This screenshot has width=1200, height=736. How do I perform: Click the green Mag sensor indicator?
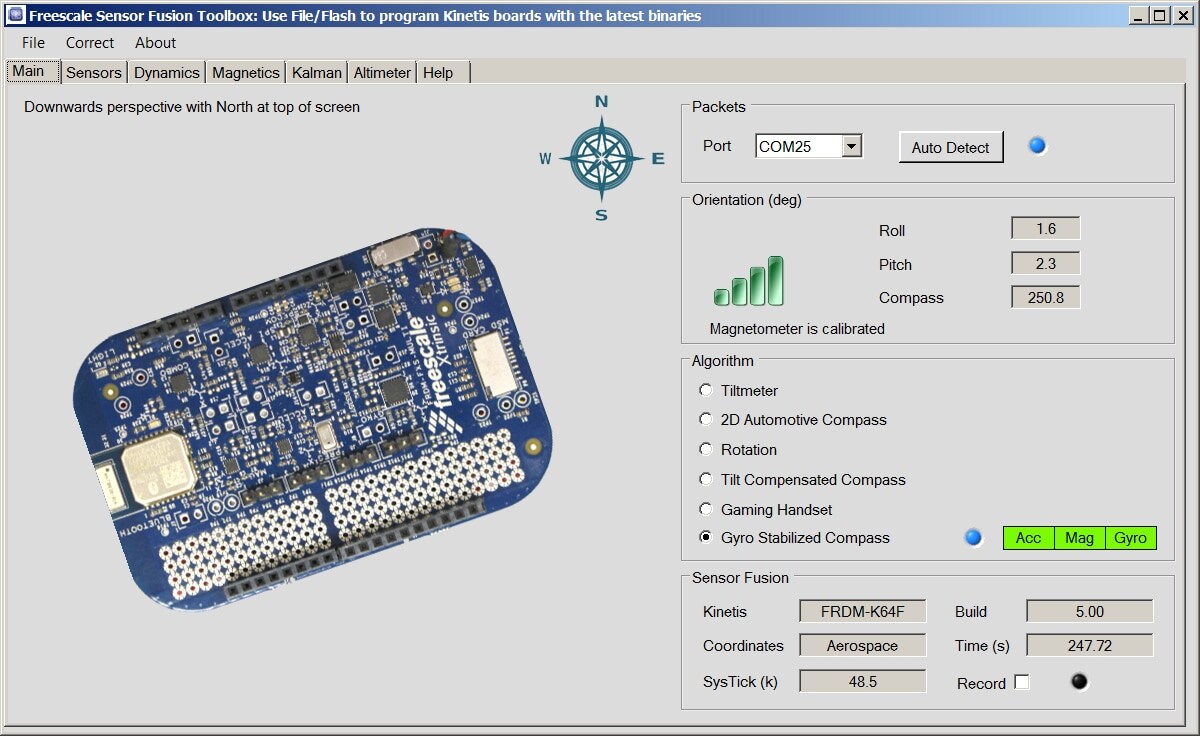(1079, 538)
